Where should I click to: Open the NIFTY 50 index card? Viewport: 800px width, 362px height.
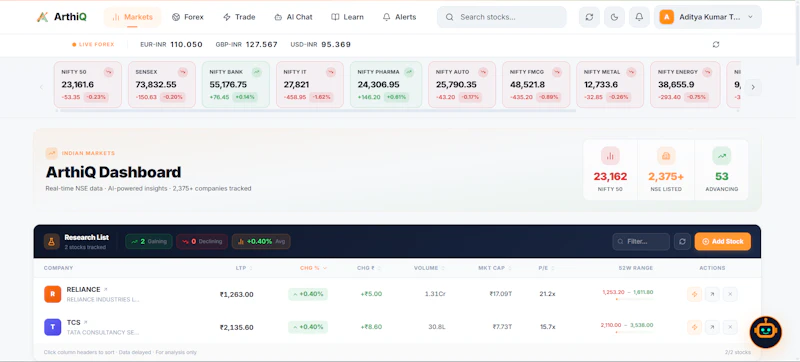(88, 85)
